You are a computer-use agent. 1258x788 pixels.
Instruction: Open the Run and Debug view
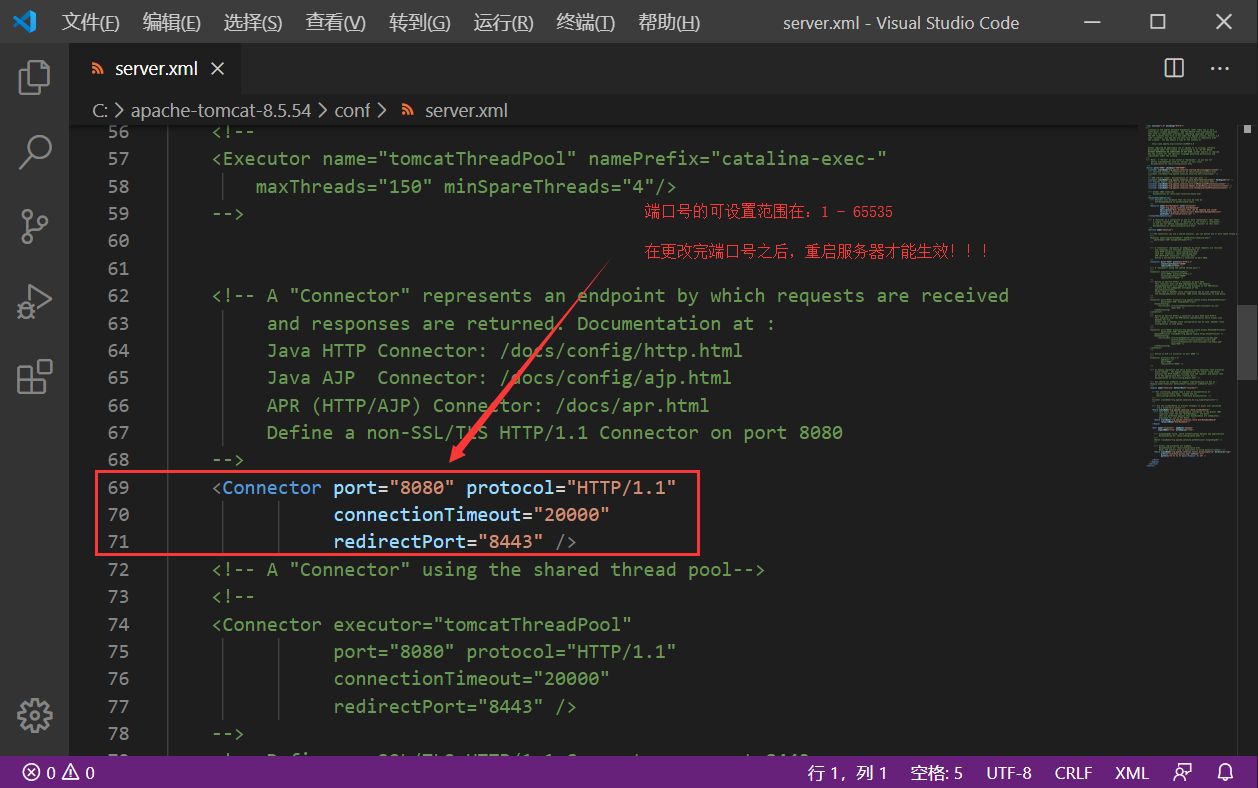(x=34, y=302)
